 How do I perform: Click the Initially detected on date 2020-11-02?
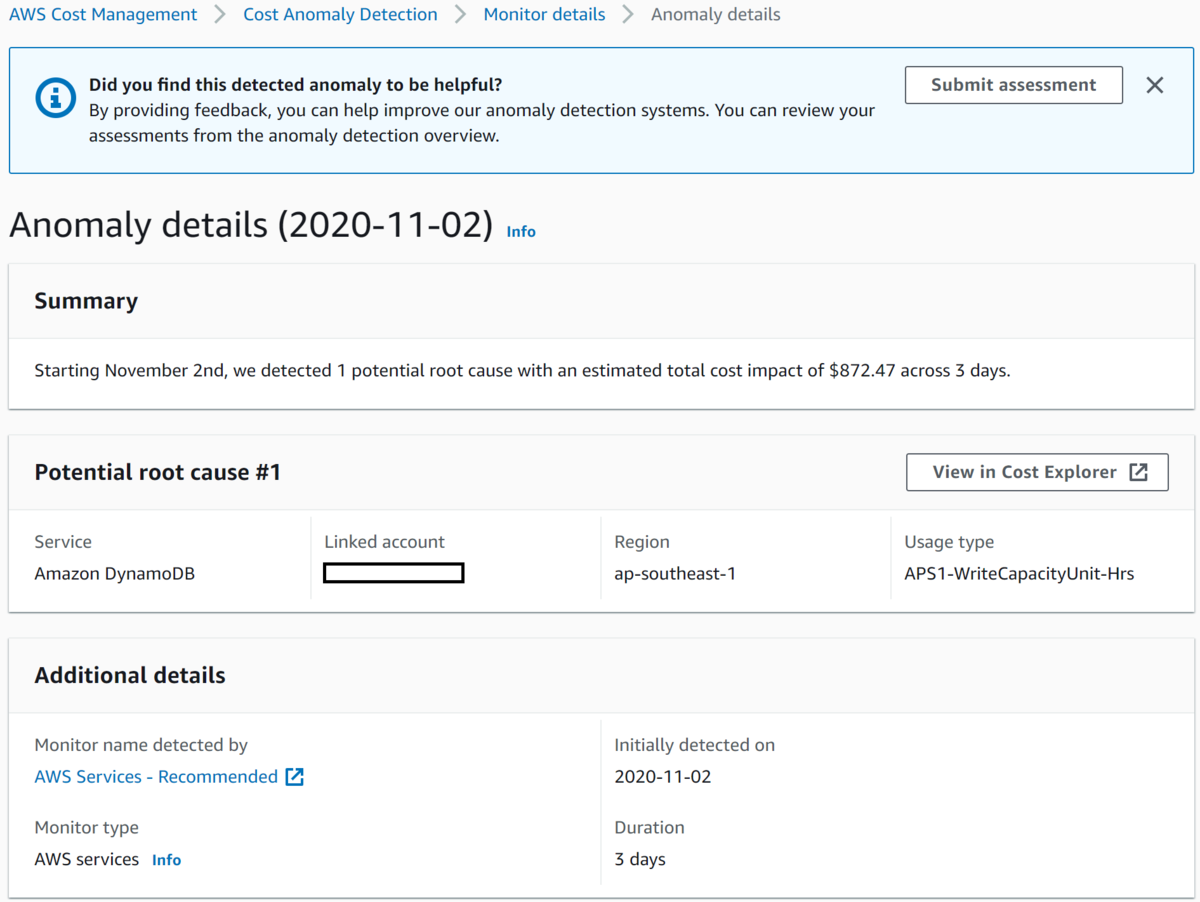(663, 777)
